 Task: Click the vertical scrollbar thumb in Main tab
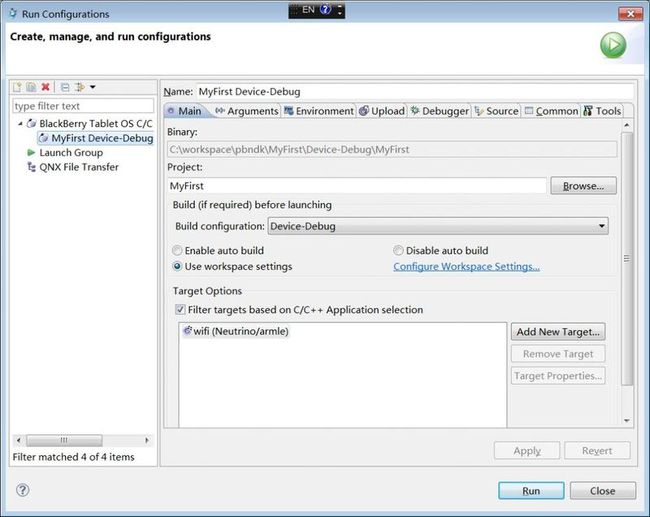[x=627, y=259]
